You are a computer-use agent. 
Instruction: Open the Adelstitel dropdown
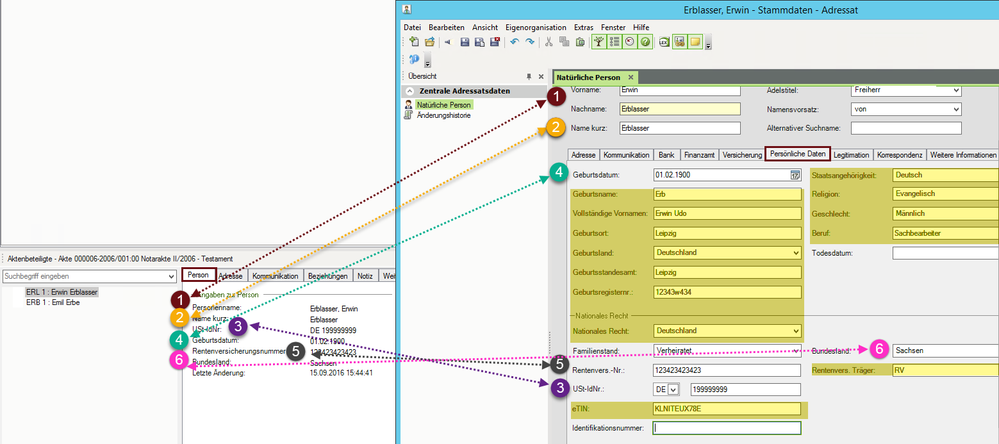pyautogui.click(x=955, y=90)
